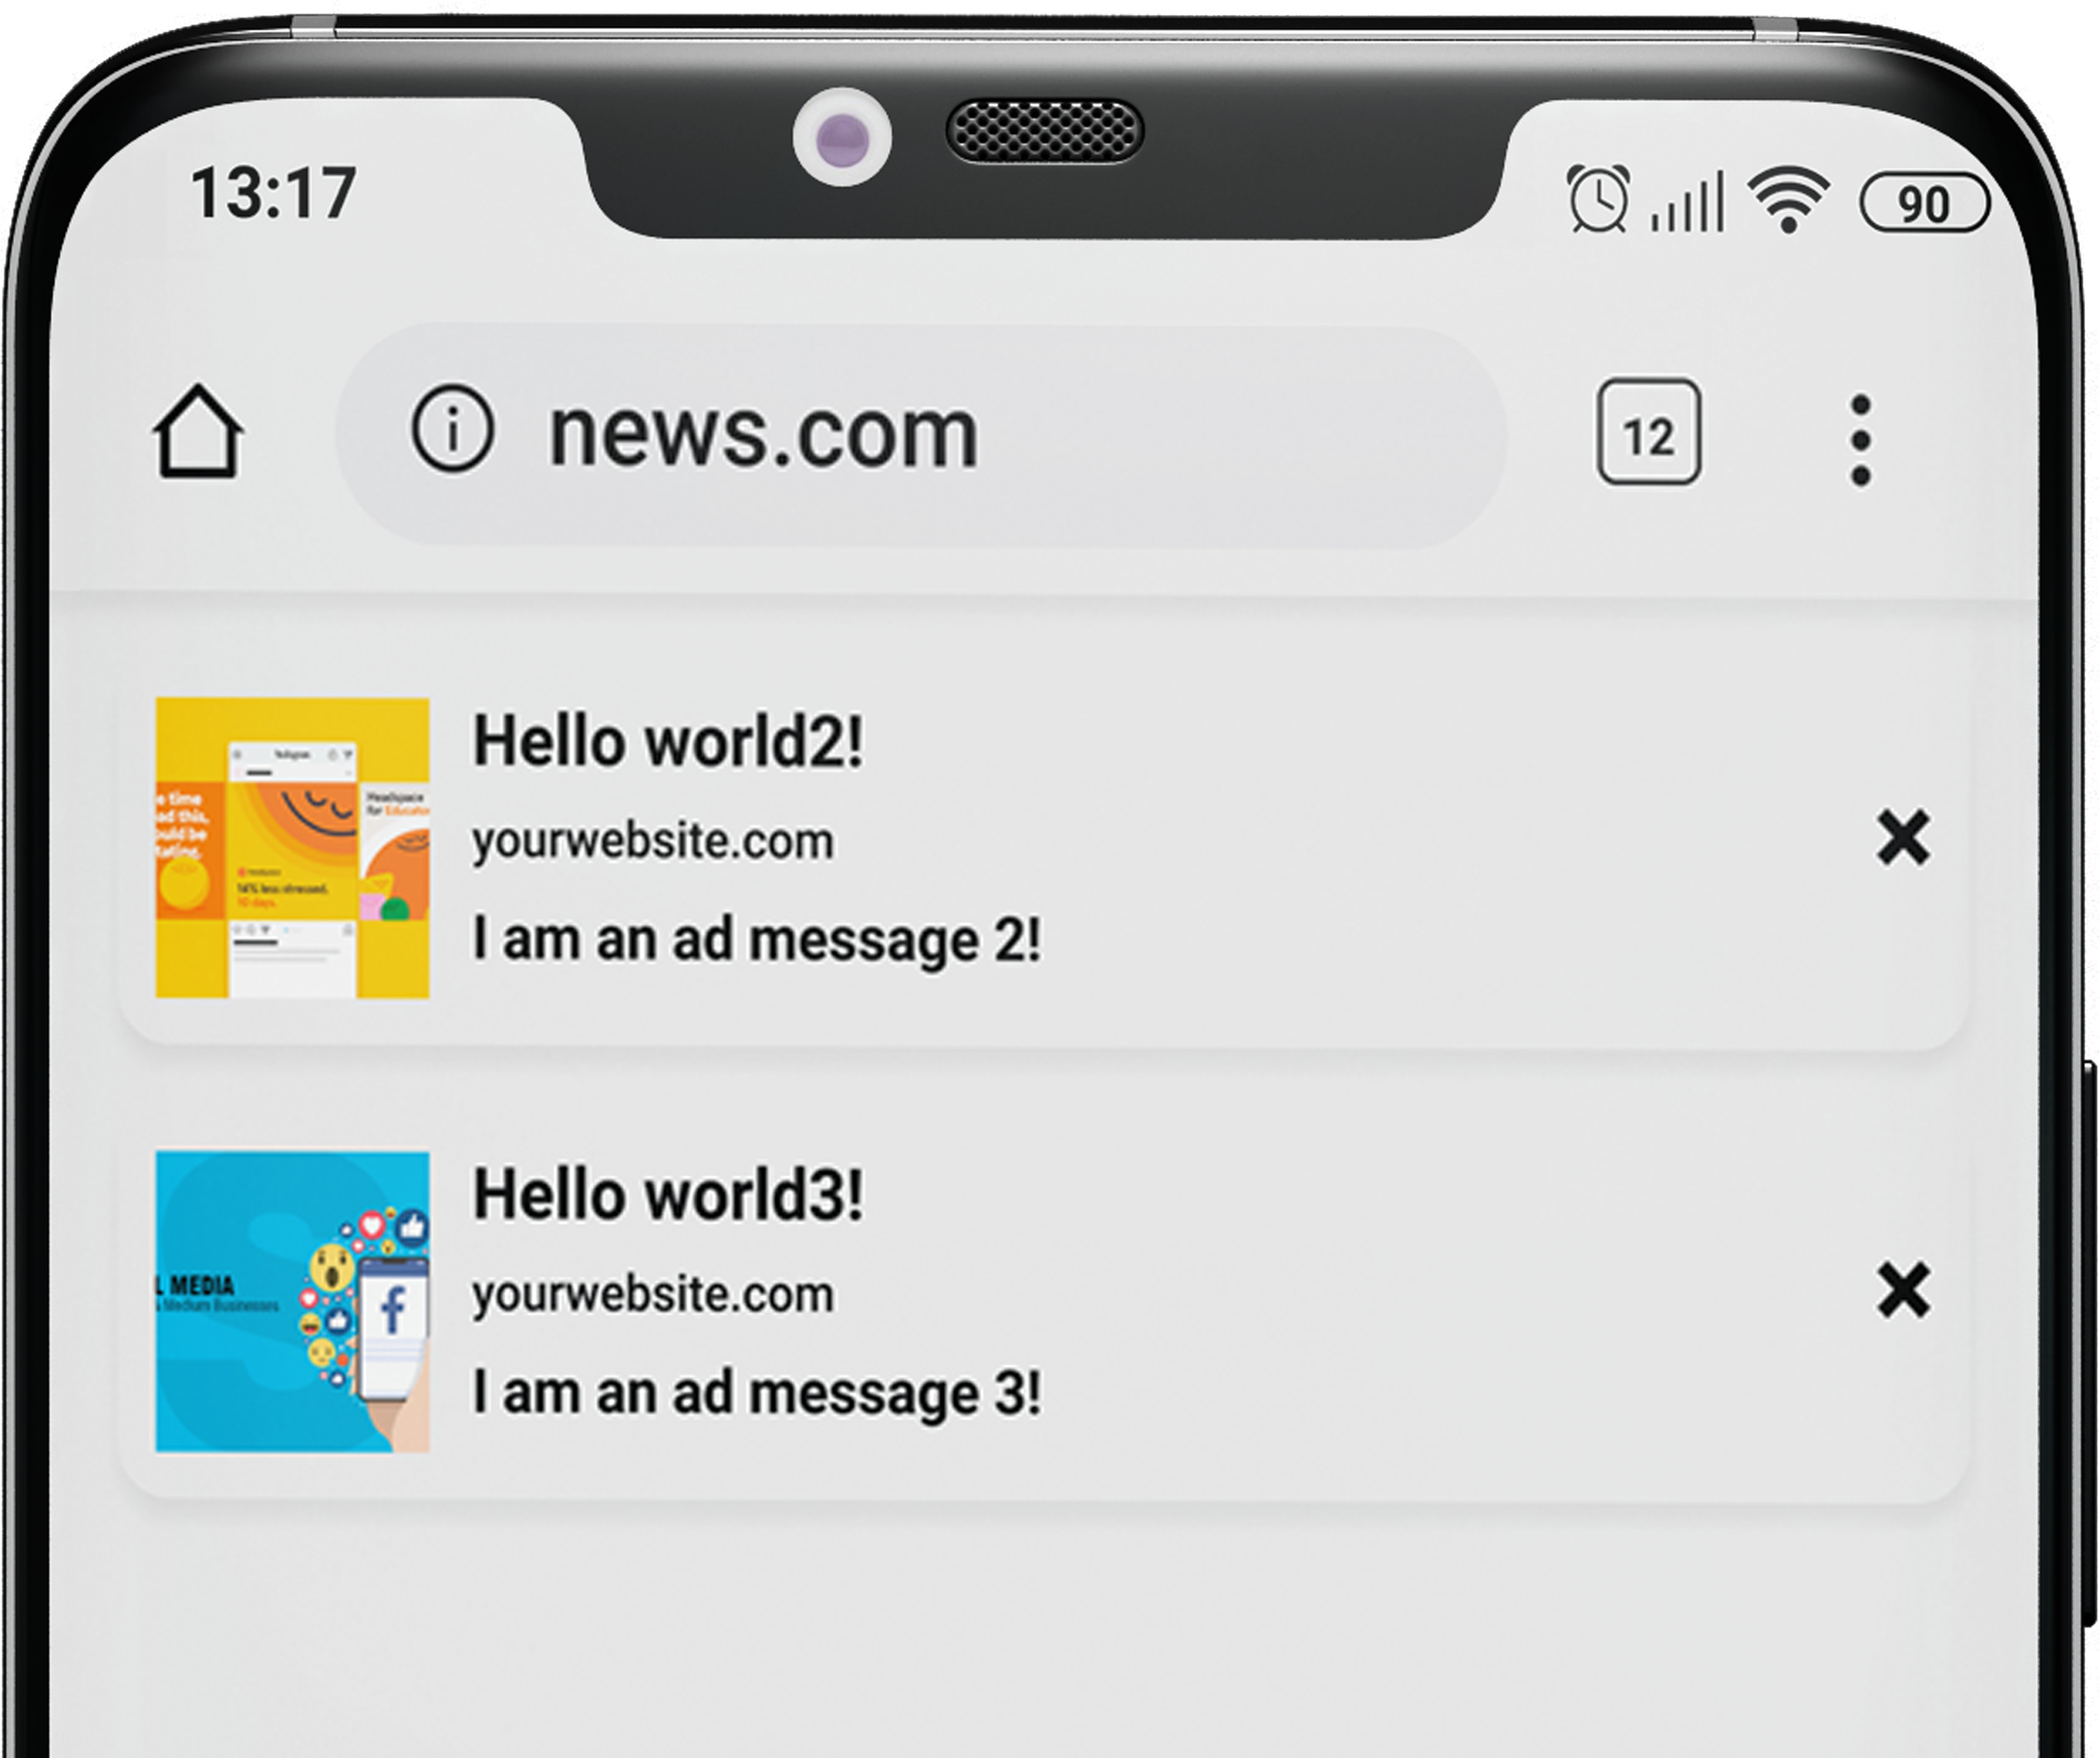2100x1758 pixels.
Task: Tap the alarm clock status icon
Action: pos(1598,198)
